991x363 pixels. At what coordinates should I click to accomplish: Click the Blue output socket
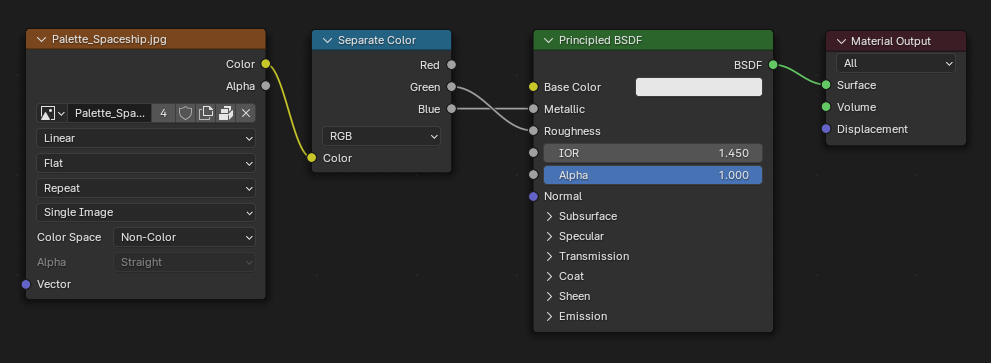click(x=451, y=109)
